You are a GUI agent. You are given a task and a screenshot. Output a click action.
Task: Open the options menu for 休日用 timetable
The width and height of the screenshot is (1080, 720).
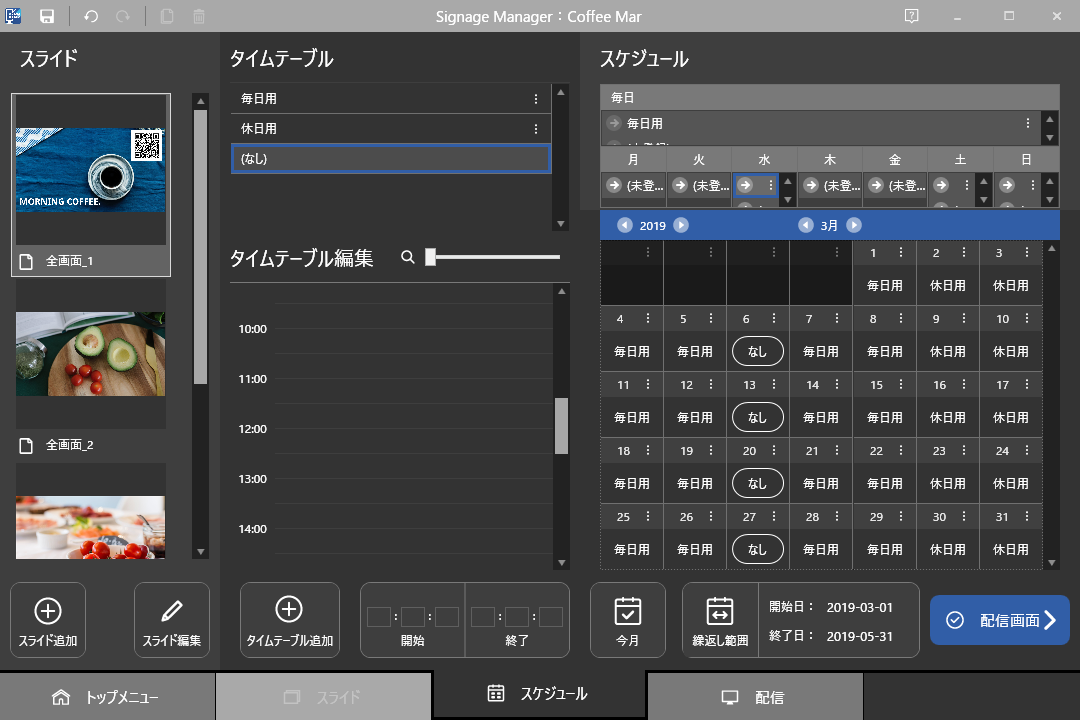click(536, 129)
